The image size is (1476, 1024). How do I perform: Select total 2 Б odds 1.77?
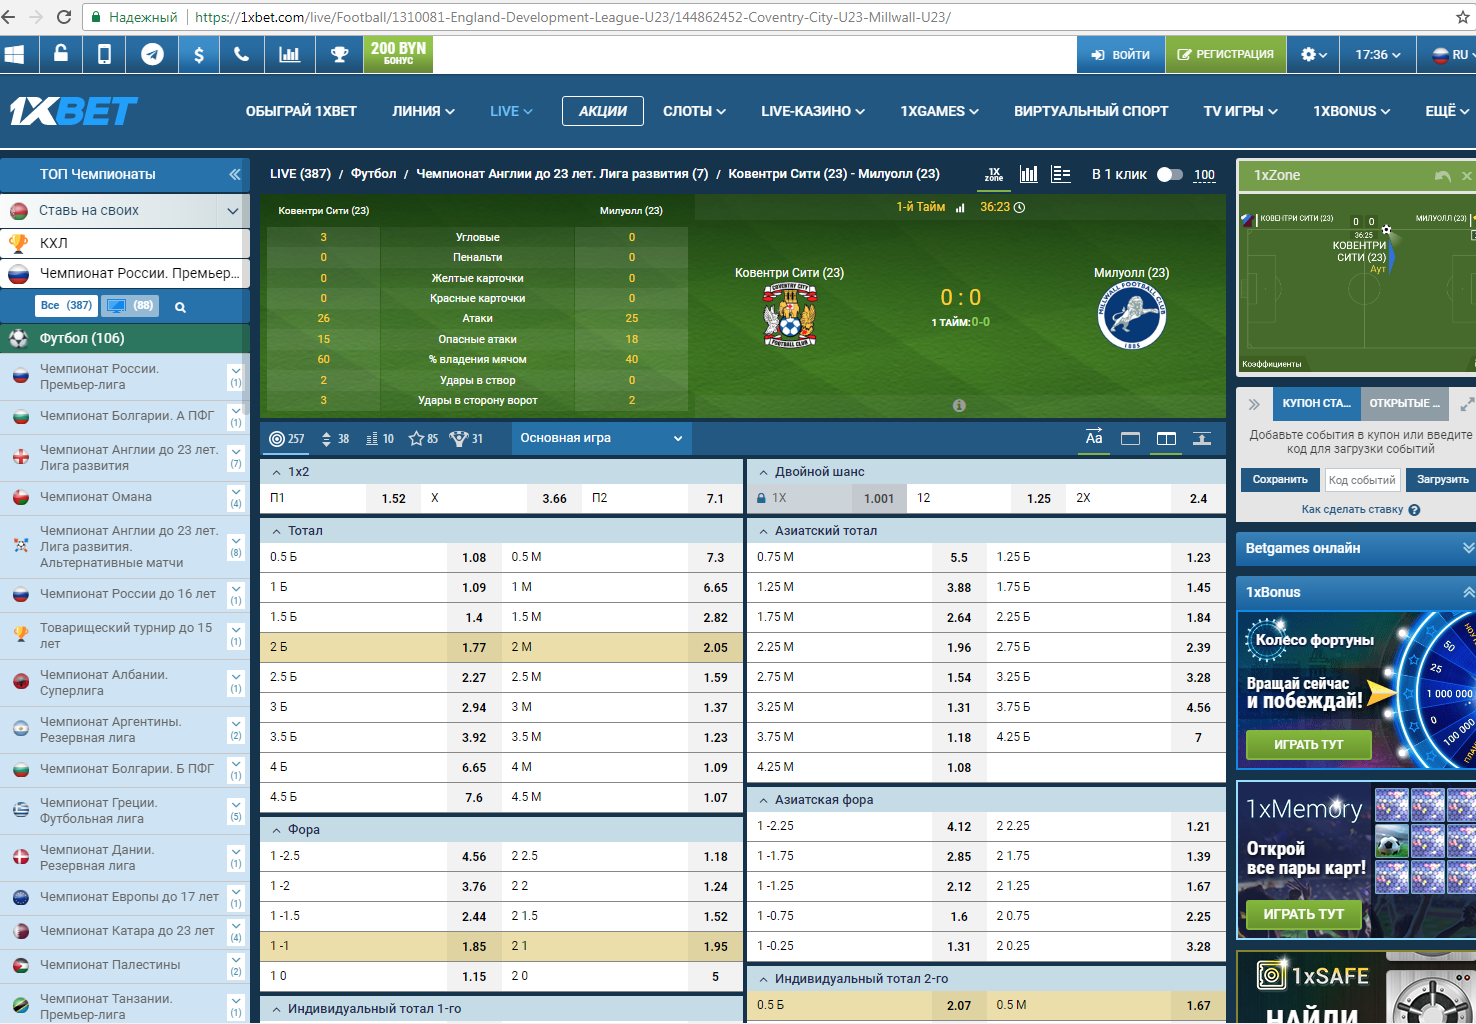pyautogui.click(x=381, y=647)
